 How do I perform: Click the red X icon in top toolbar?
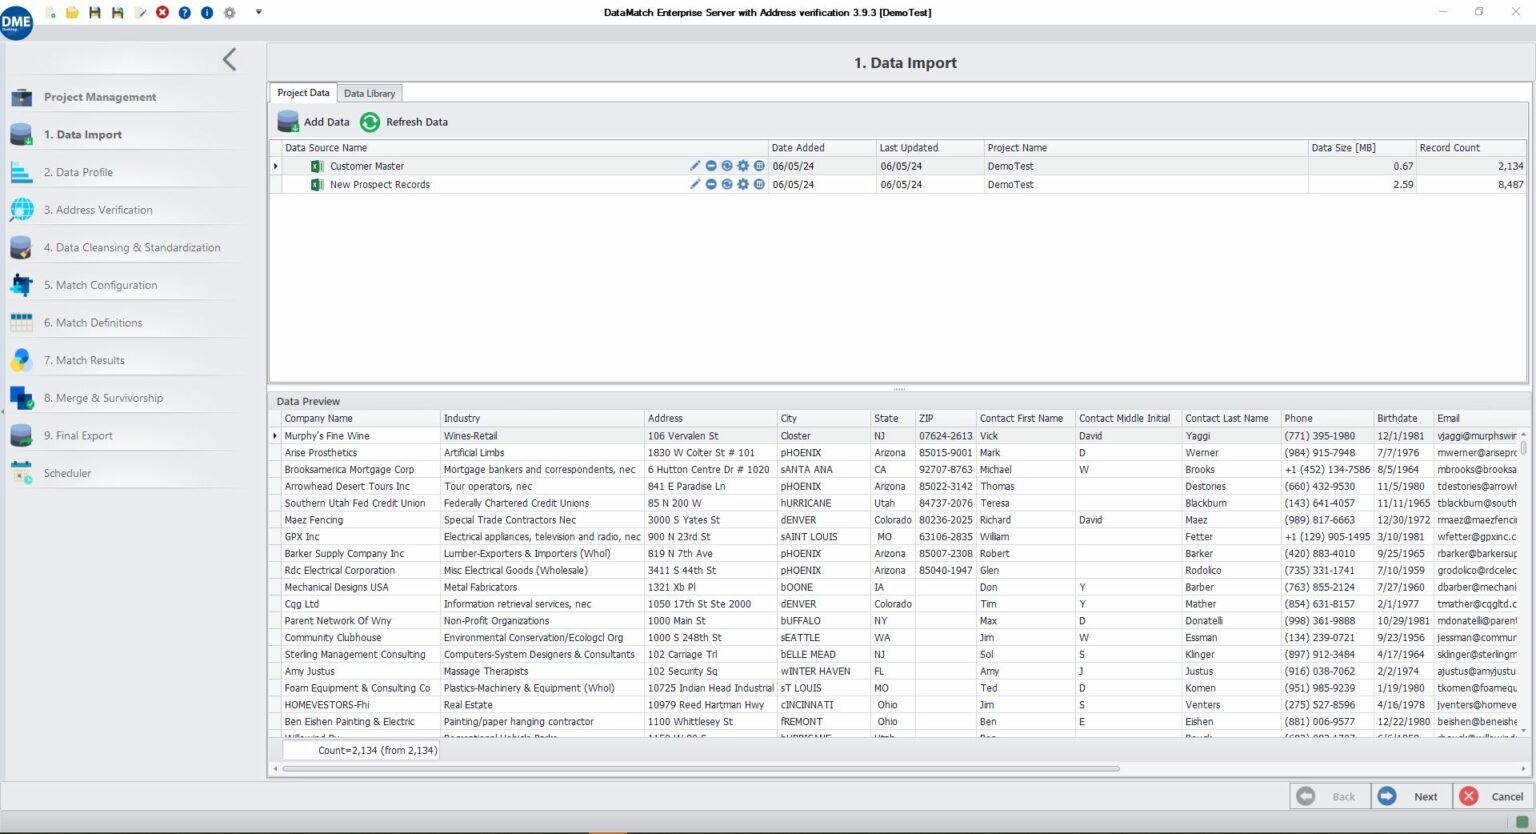(x=162, y=12)
